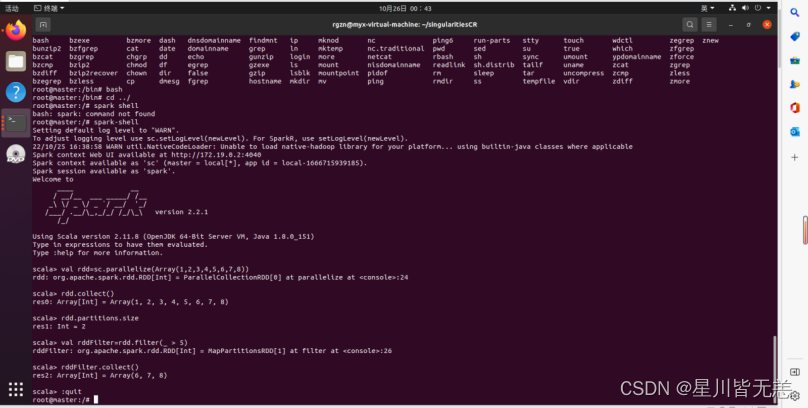The image size is (808, 408).
Task: Click the terminal vertical scrollbar
Action: pyautogui.click(x=774, y=368)
